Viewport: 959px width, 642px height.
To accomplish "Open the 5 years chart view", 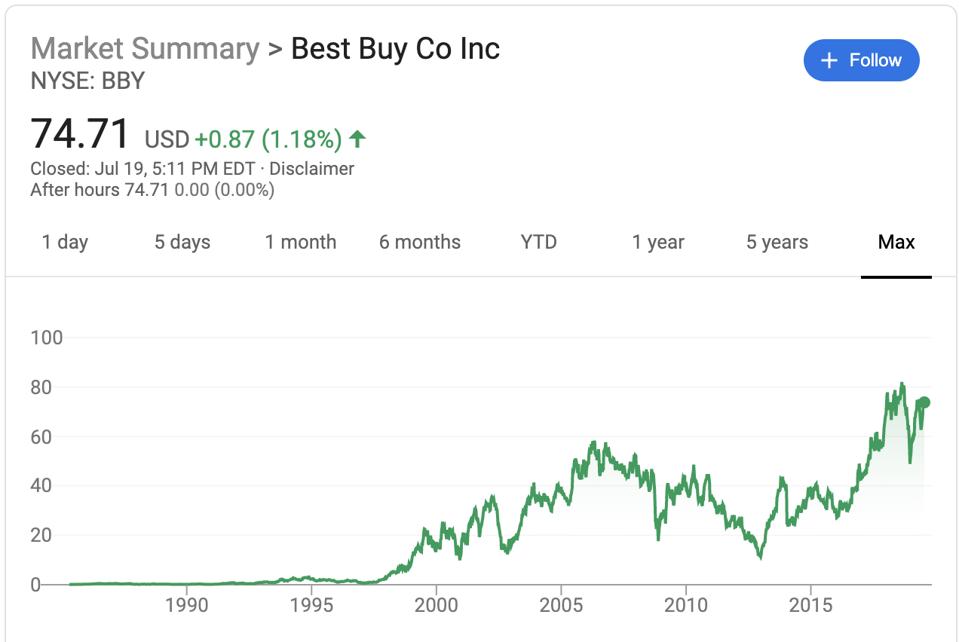I will (777, 242).
